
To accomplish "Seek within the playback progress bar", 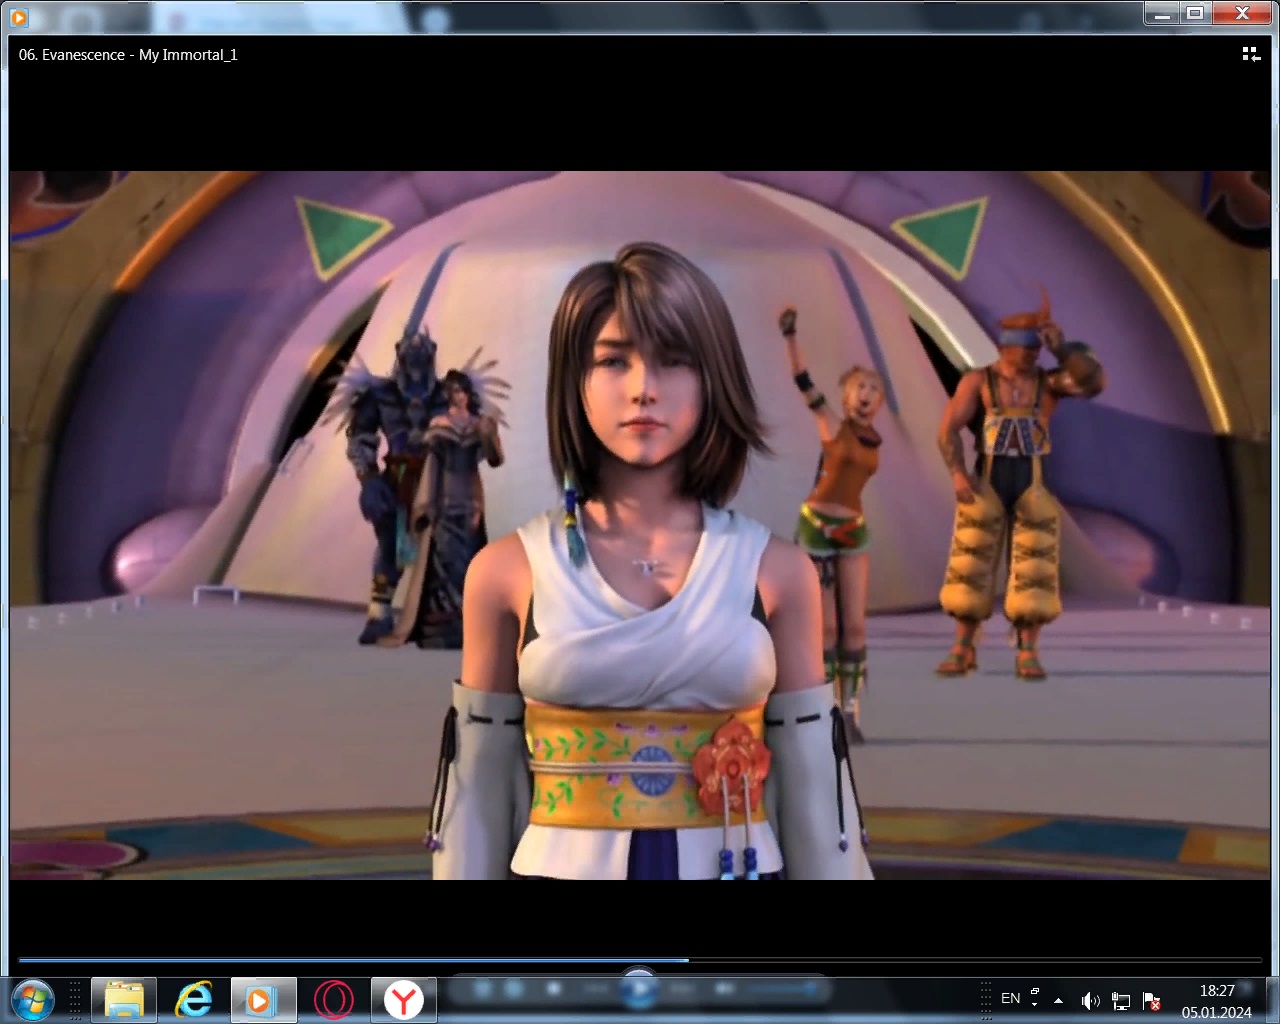I will point(639,960).
